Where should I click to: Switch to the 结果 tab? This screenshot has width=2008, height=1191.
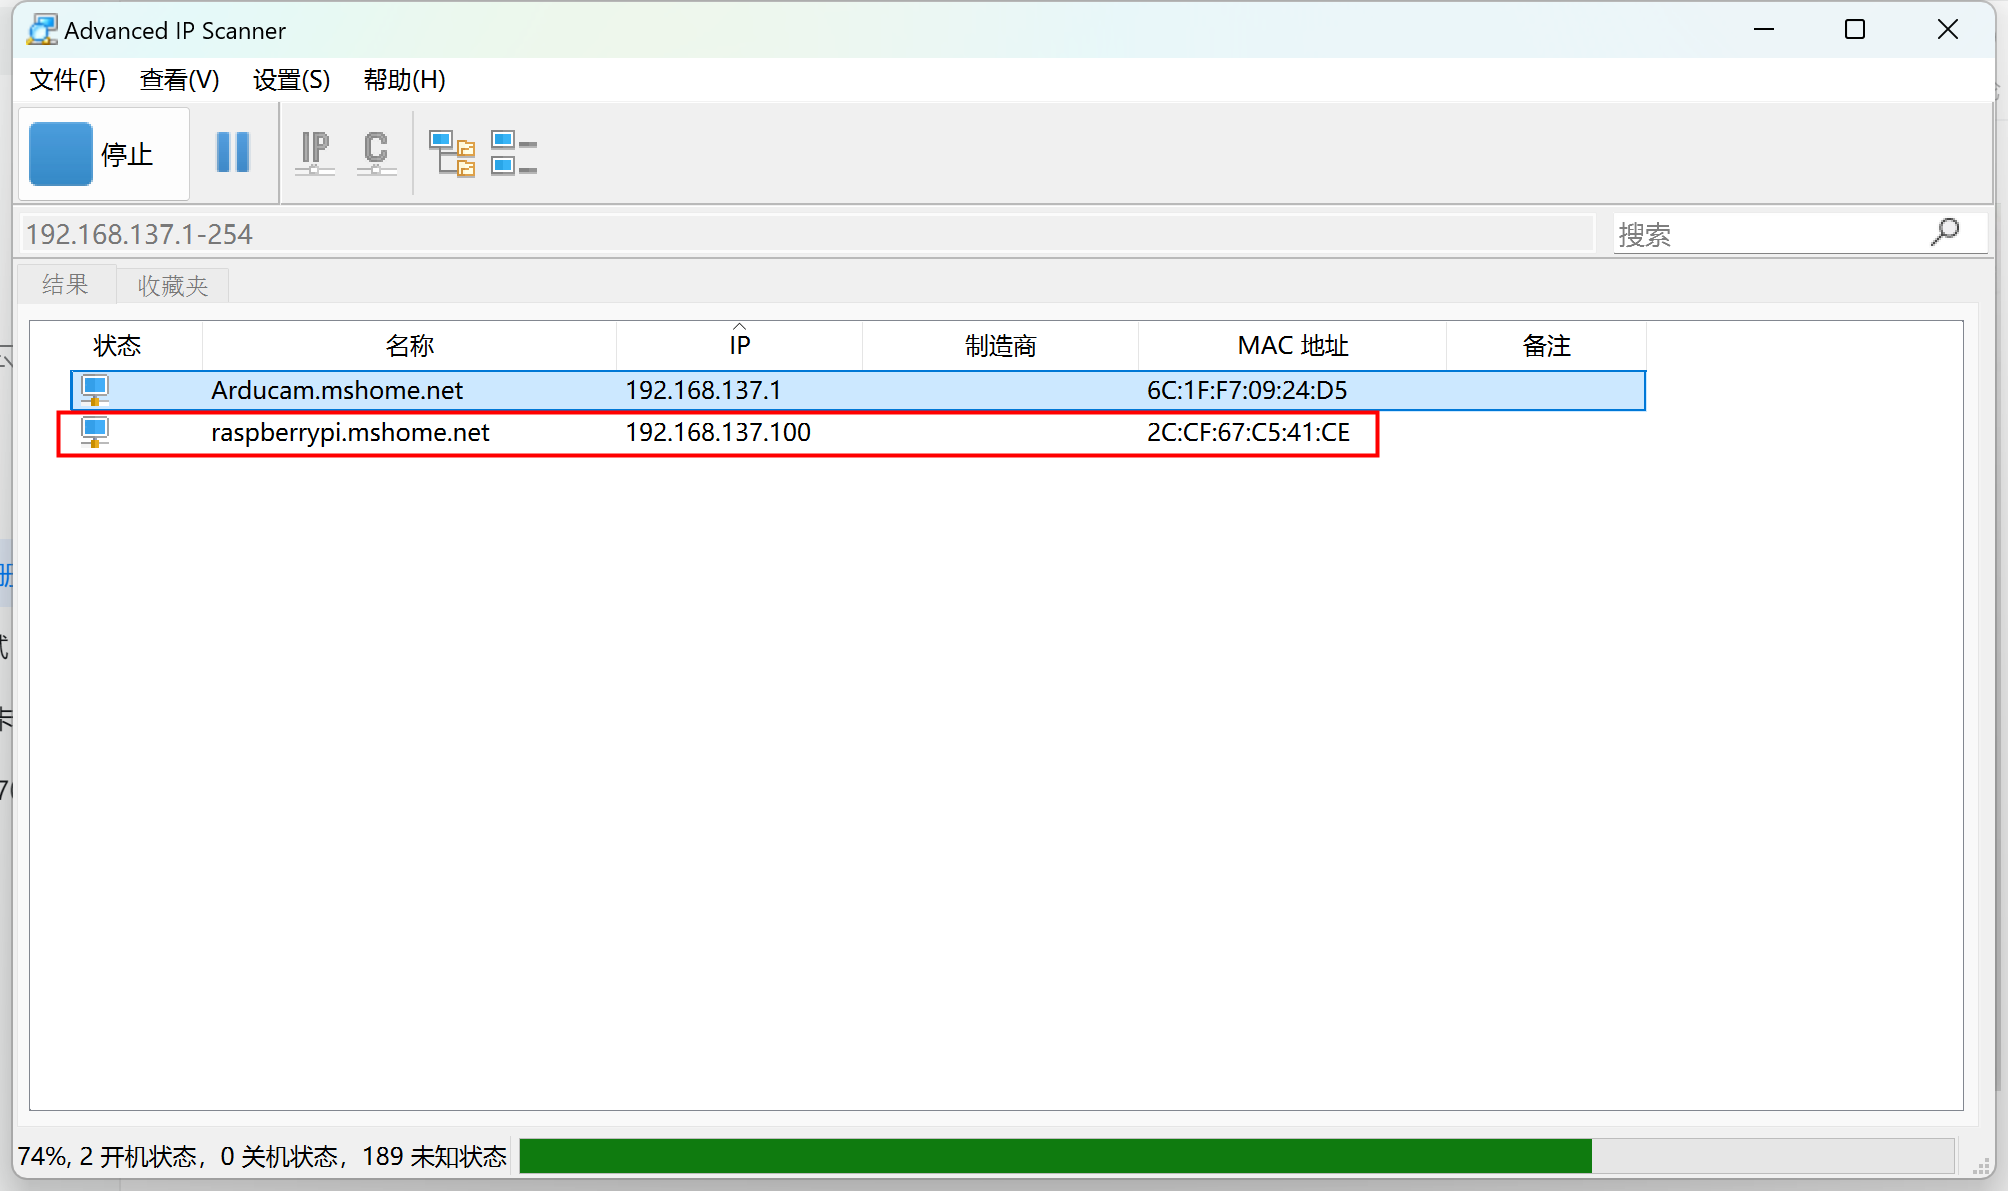click(66, 285)
